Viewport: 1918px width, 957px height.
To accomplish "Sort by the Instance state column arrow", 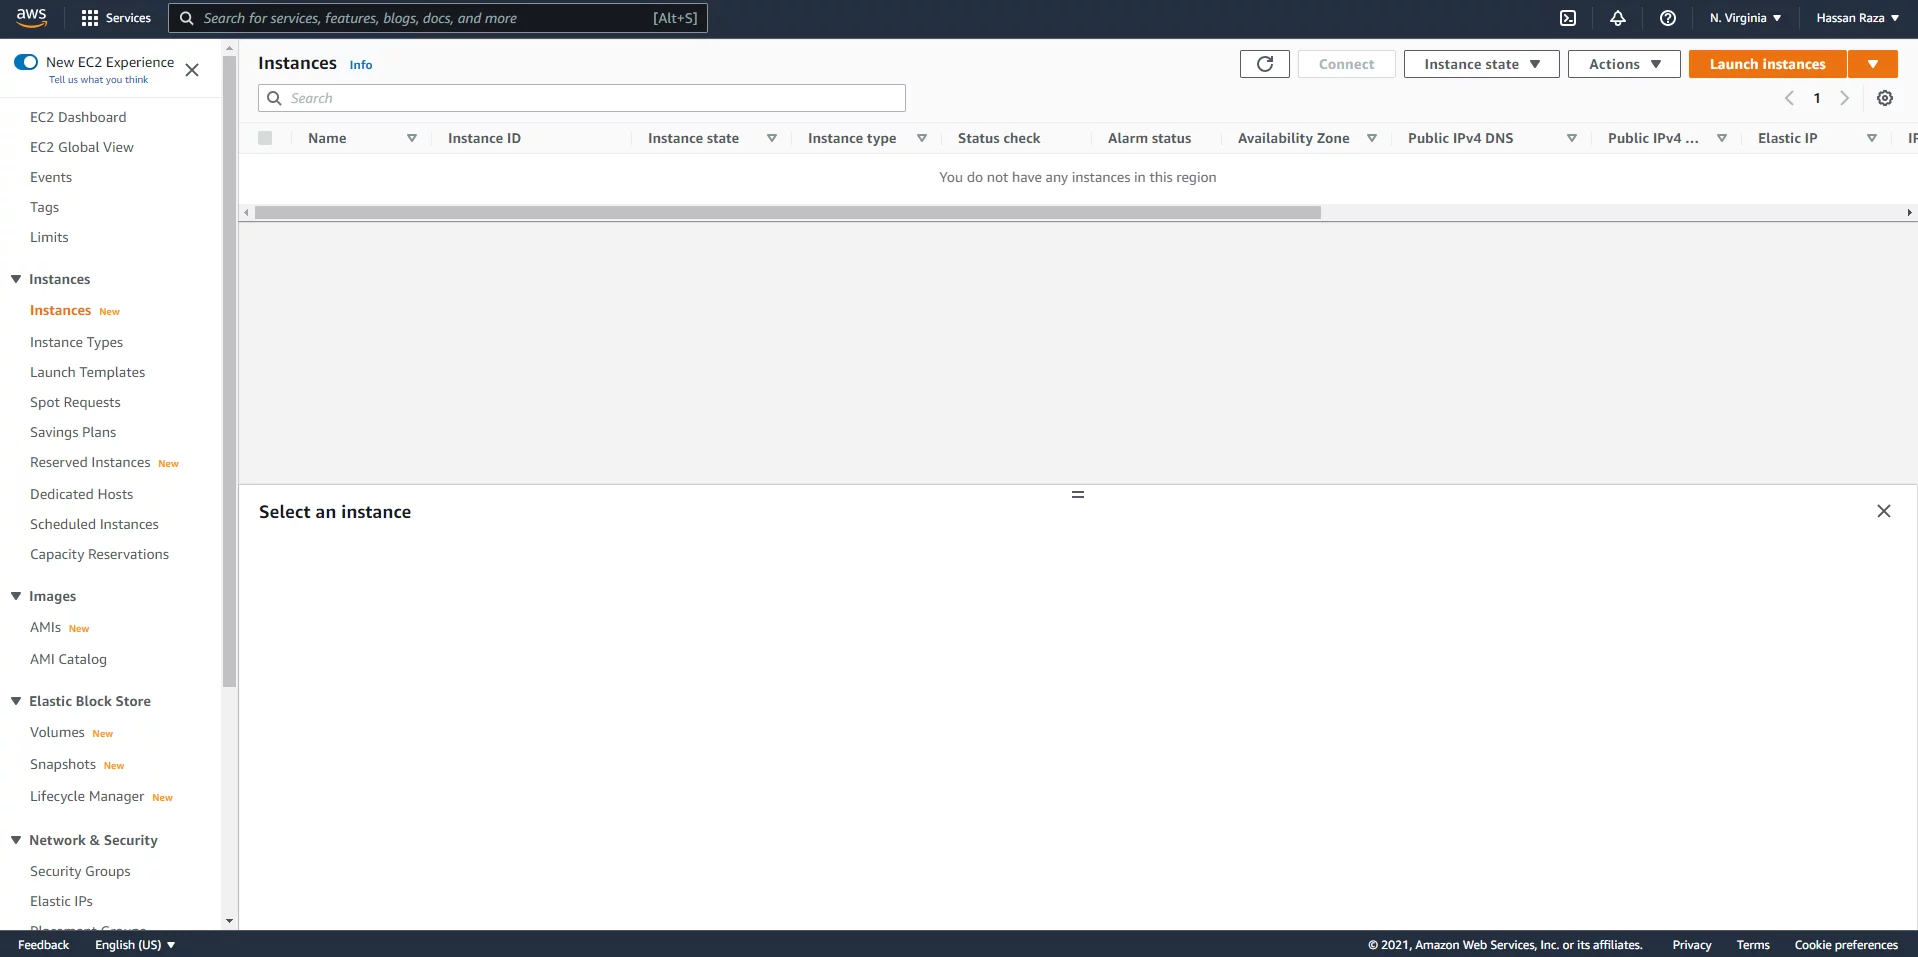I will pos(772,138).
